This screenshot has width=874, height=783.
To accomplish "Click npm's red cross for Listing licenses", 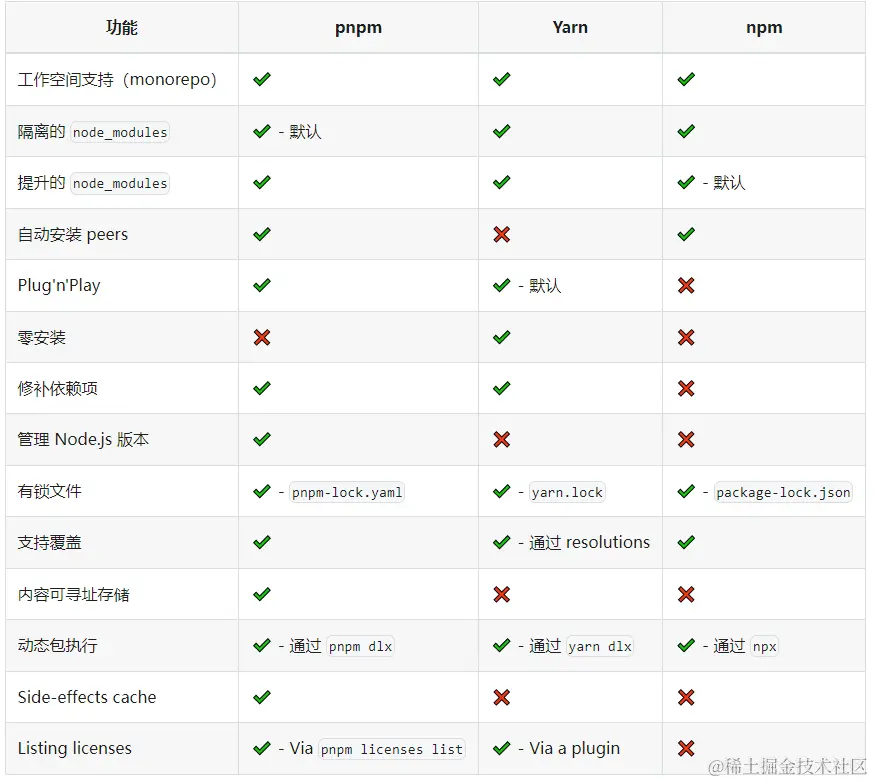I will tap(686, 748).
